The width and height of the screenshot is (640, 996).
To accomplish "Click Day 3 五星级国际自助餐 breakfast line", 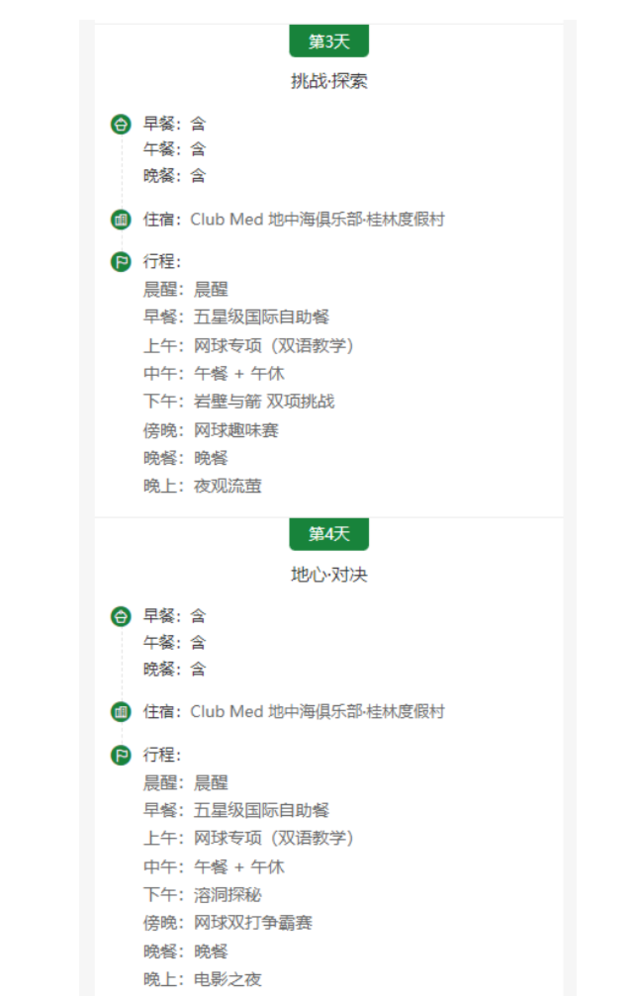I will coord(261,318).
